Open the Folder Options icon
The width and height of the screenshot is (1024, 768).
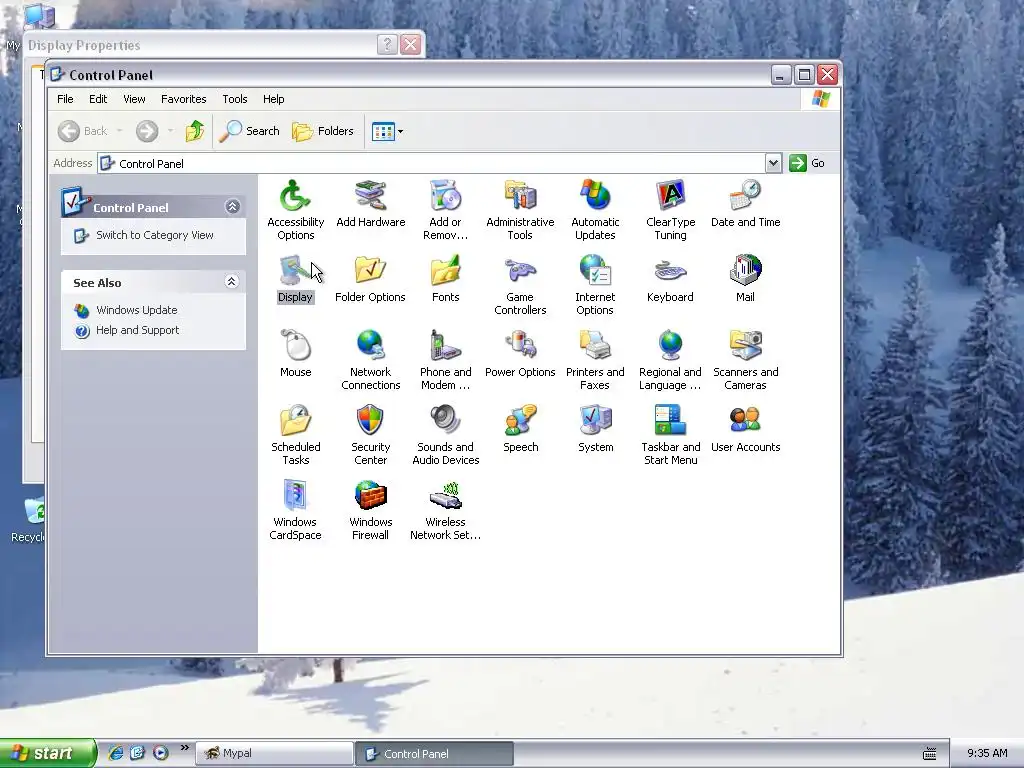tap(370, 270)
